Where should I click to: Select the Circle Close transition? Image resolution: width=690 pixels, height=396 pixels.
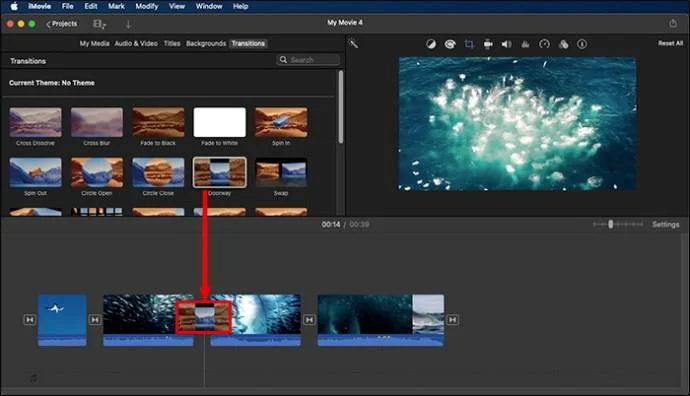[x=158, y=172]
